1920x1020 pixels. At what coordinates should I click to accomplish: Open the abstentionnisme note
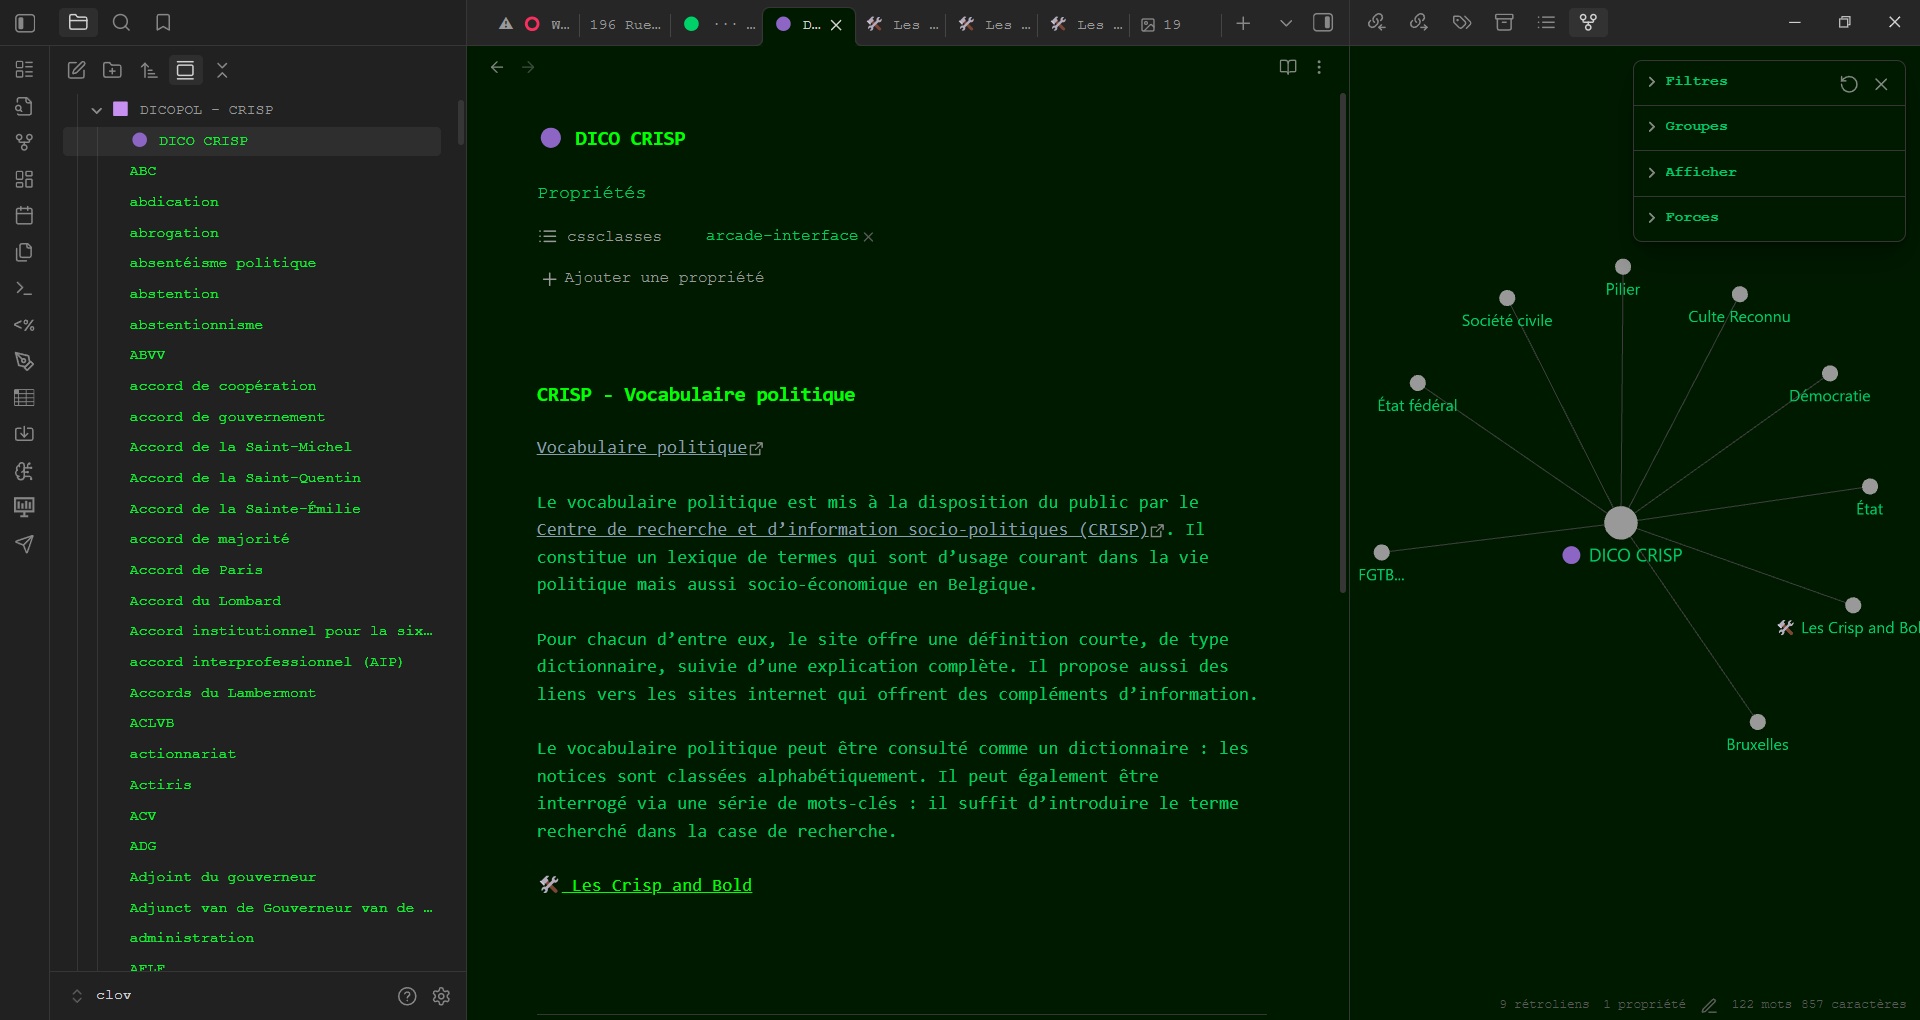coord(196,325)
